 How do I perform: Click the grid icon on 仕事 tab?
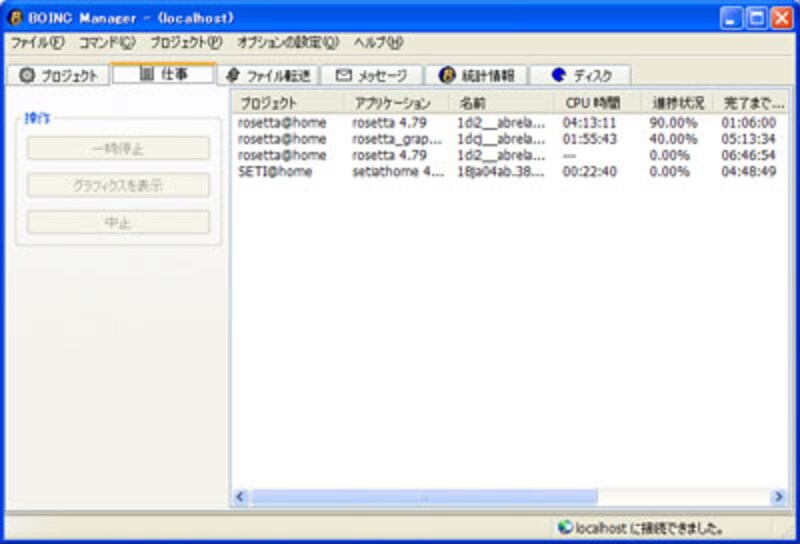(x=146, y=73)
